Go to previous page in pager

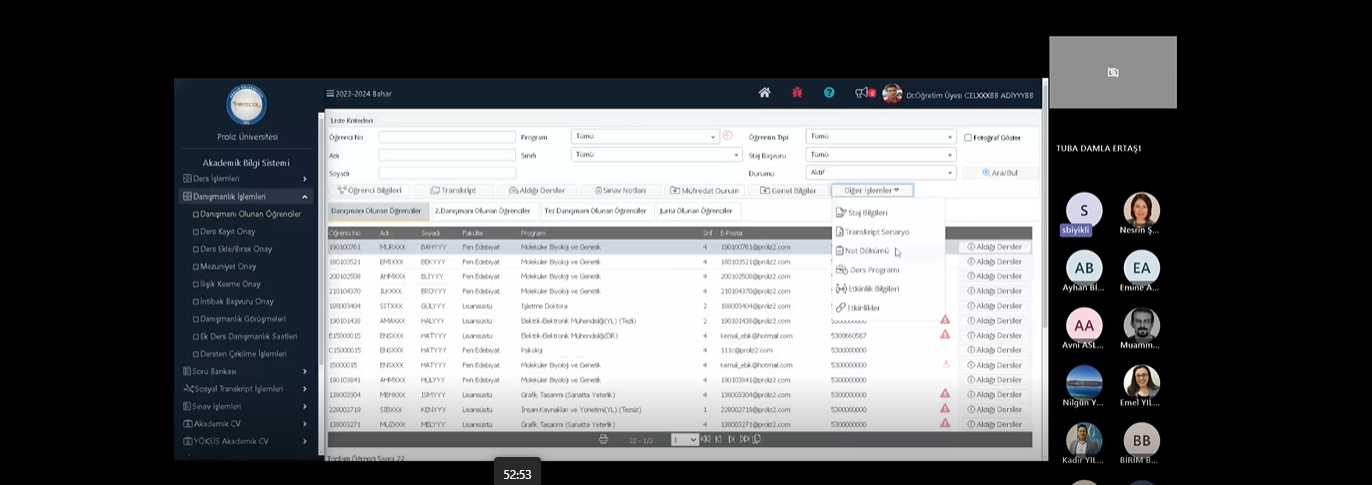tap(718, 439)
